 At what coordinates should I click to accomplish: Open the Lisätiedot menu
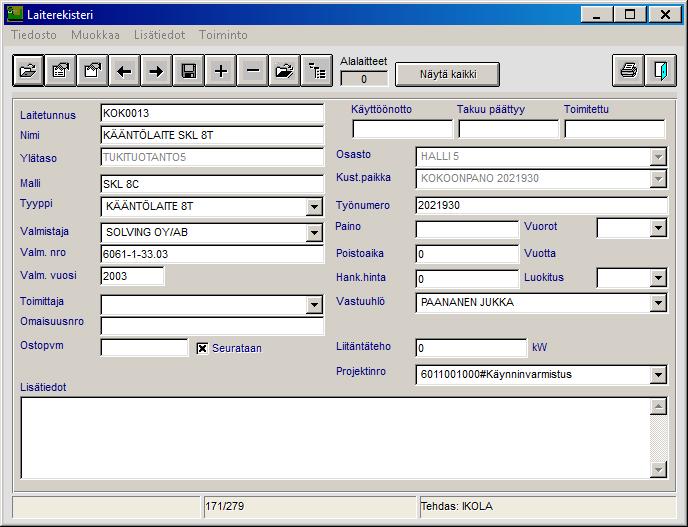tap(159, 35)
